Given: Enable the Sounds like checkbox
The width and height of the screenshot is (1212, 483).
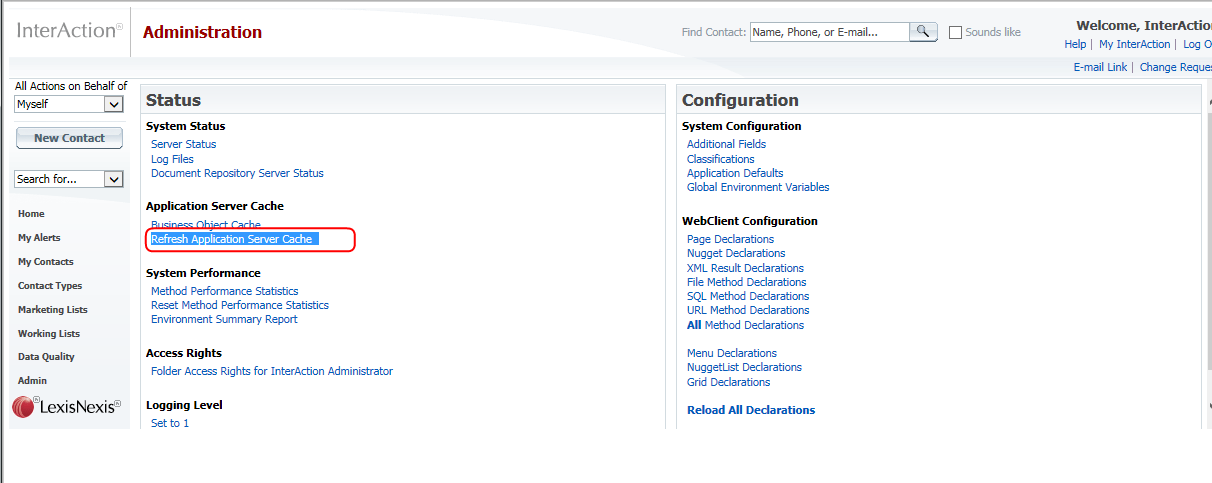Looking at the screenshot, I should point(955,32).
